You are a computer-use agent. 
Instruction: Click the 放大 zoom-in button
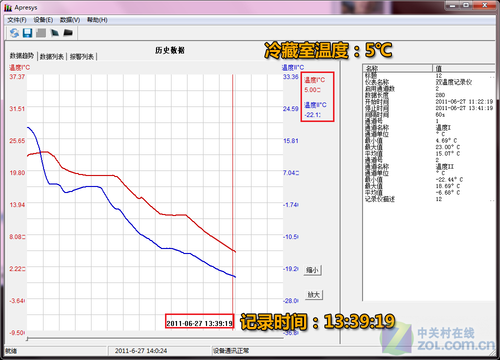pyautogui.click(x=314, y=295)
